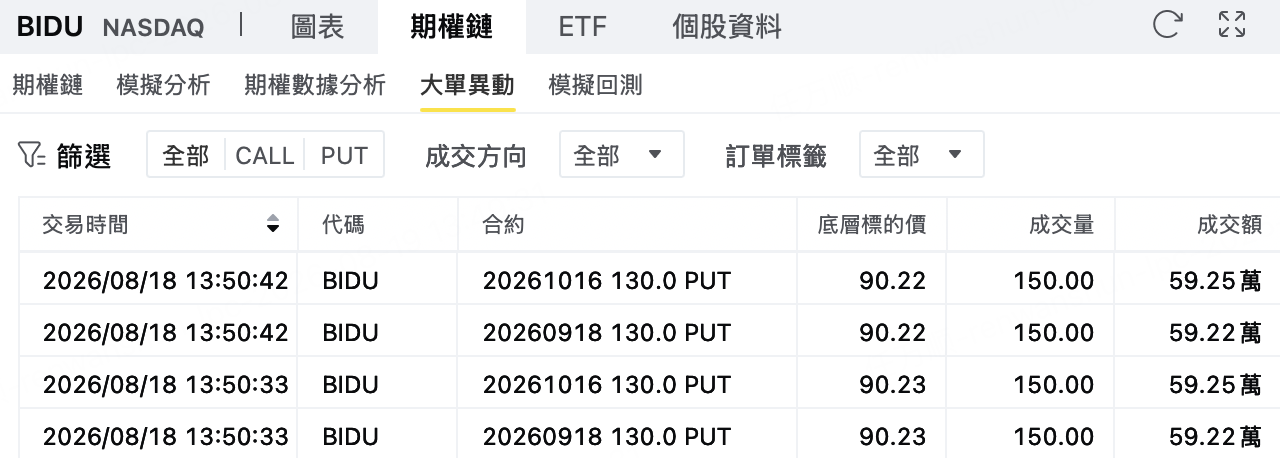
Task: Click the 13:50:33 time for 20260918 contract
Action: point(165,436)
